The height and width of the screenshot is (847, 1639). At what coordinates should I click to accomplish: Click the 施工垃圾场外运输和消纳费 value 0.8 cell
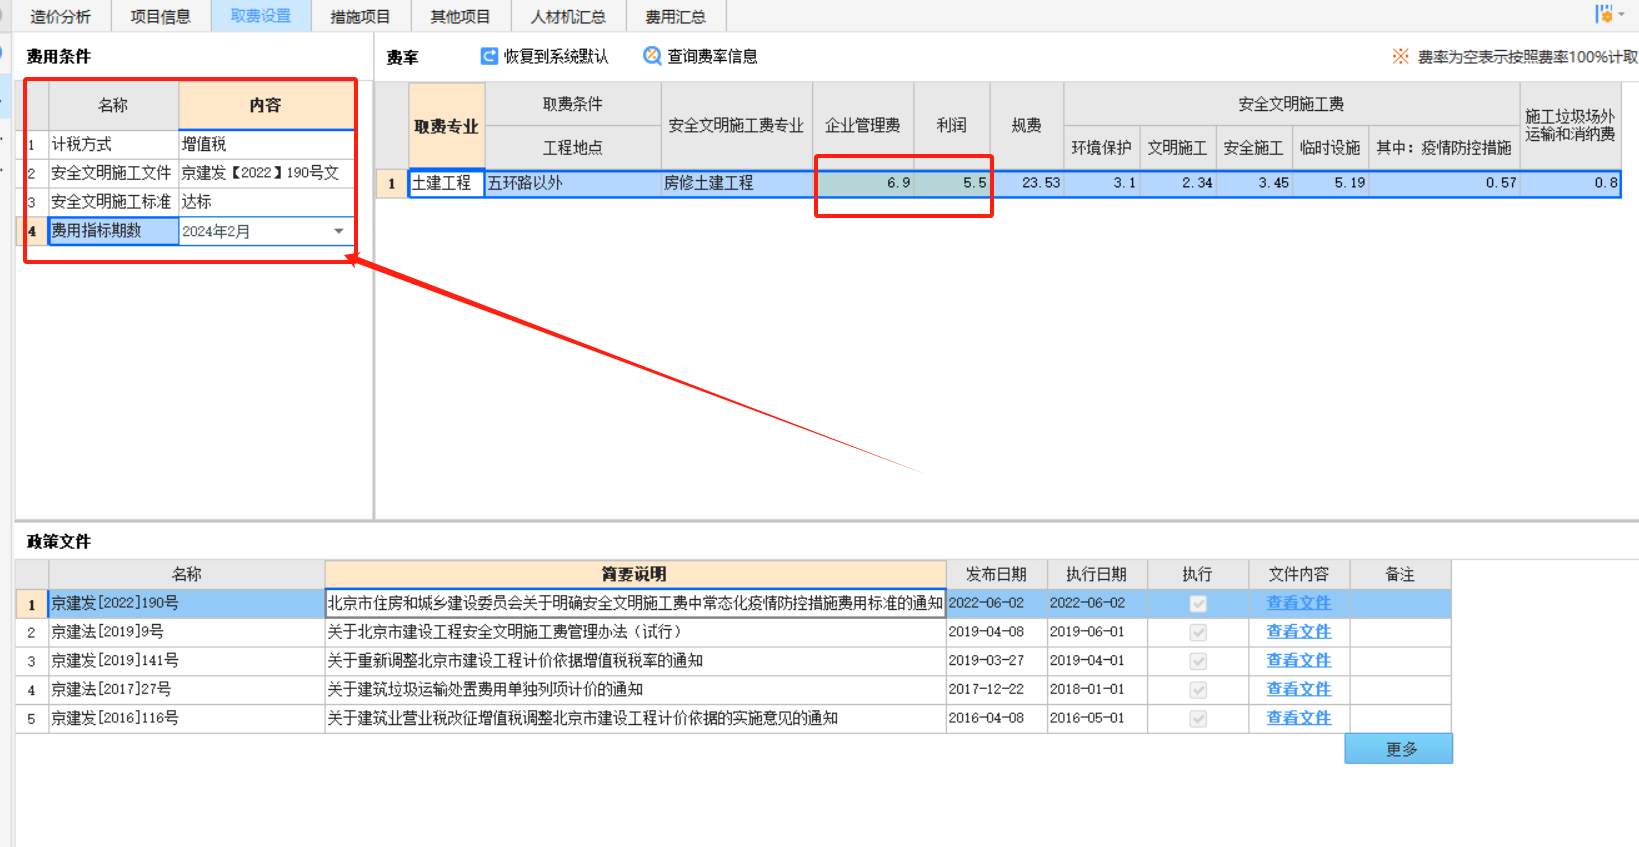(x=1570, y=183)
